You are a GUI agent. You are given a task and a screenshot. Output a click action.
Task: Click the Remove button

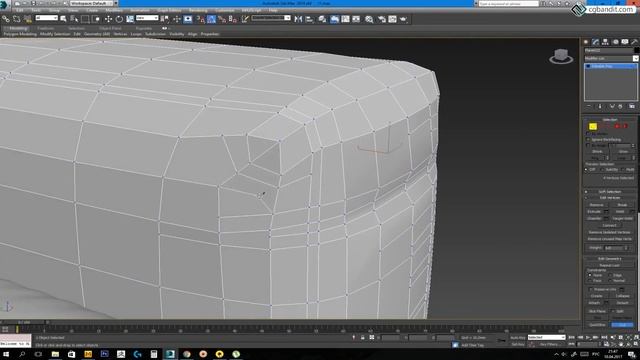click(596, 204)
